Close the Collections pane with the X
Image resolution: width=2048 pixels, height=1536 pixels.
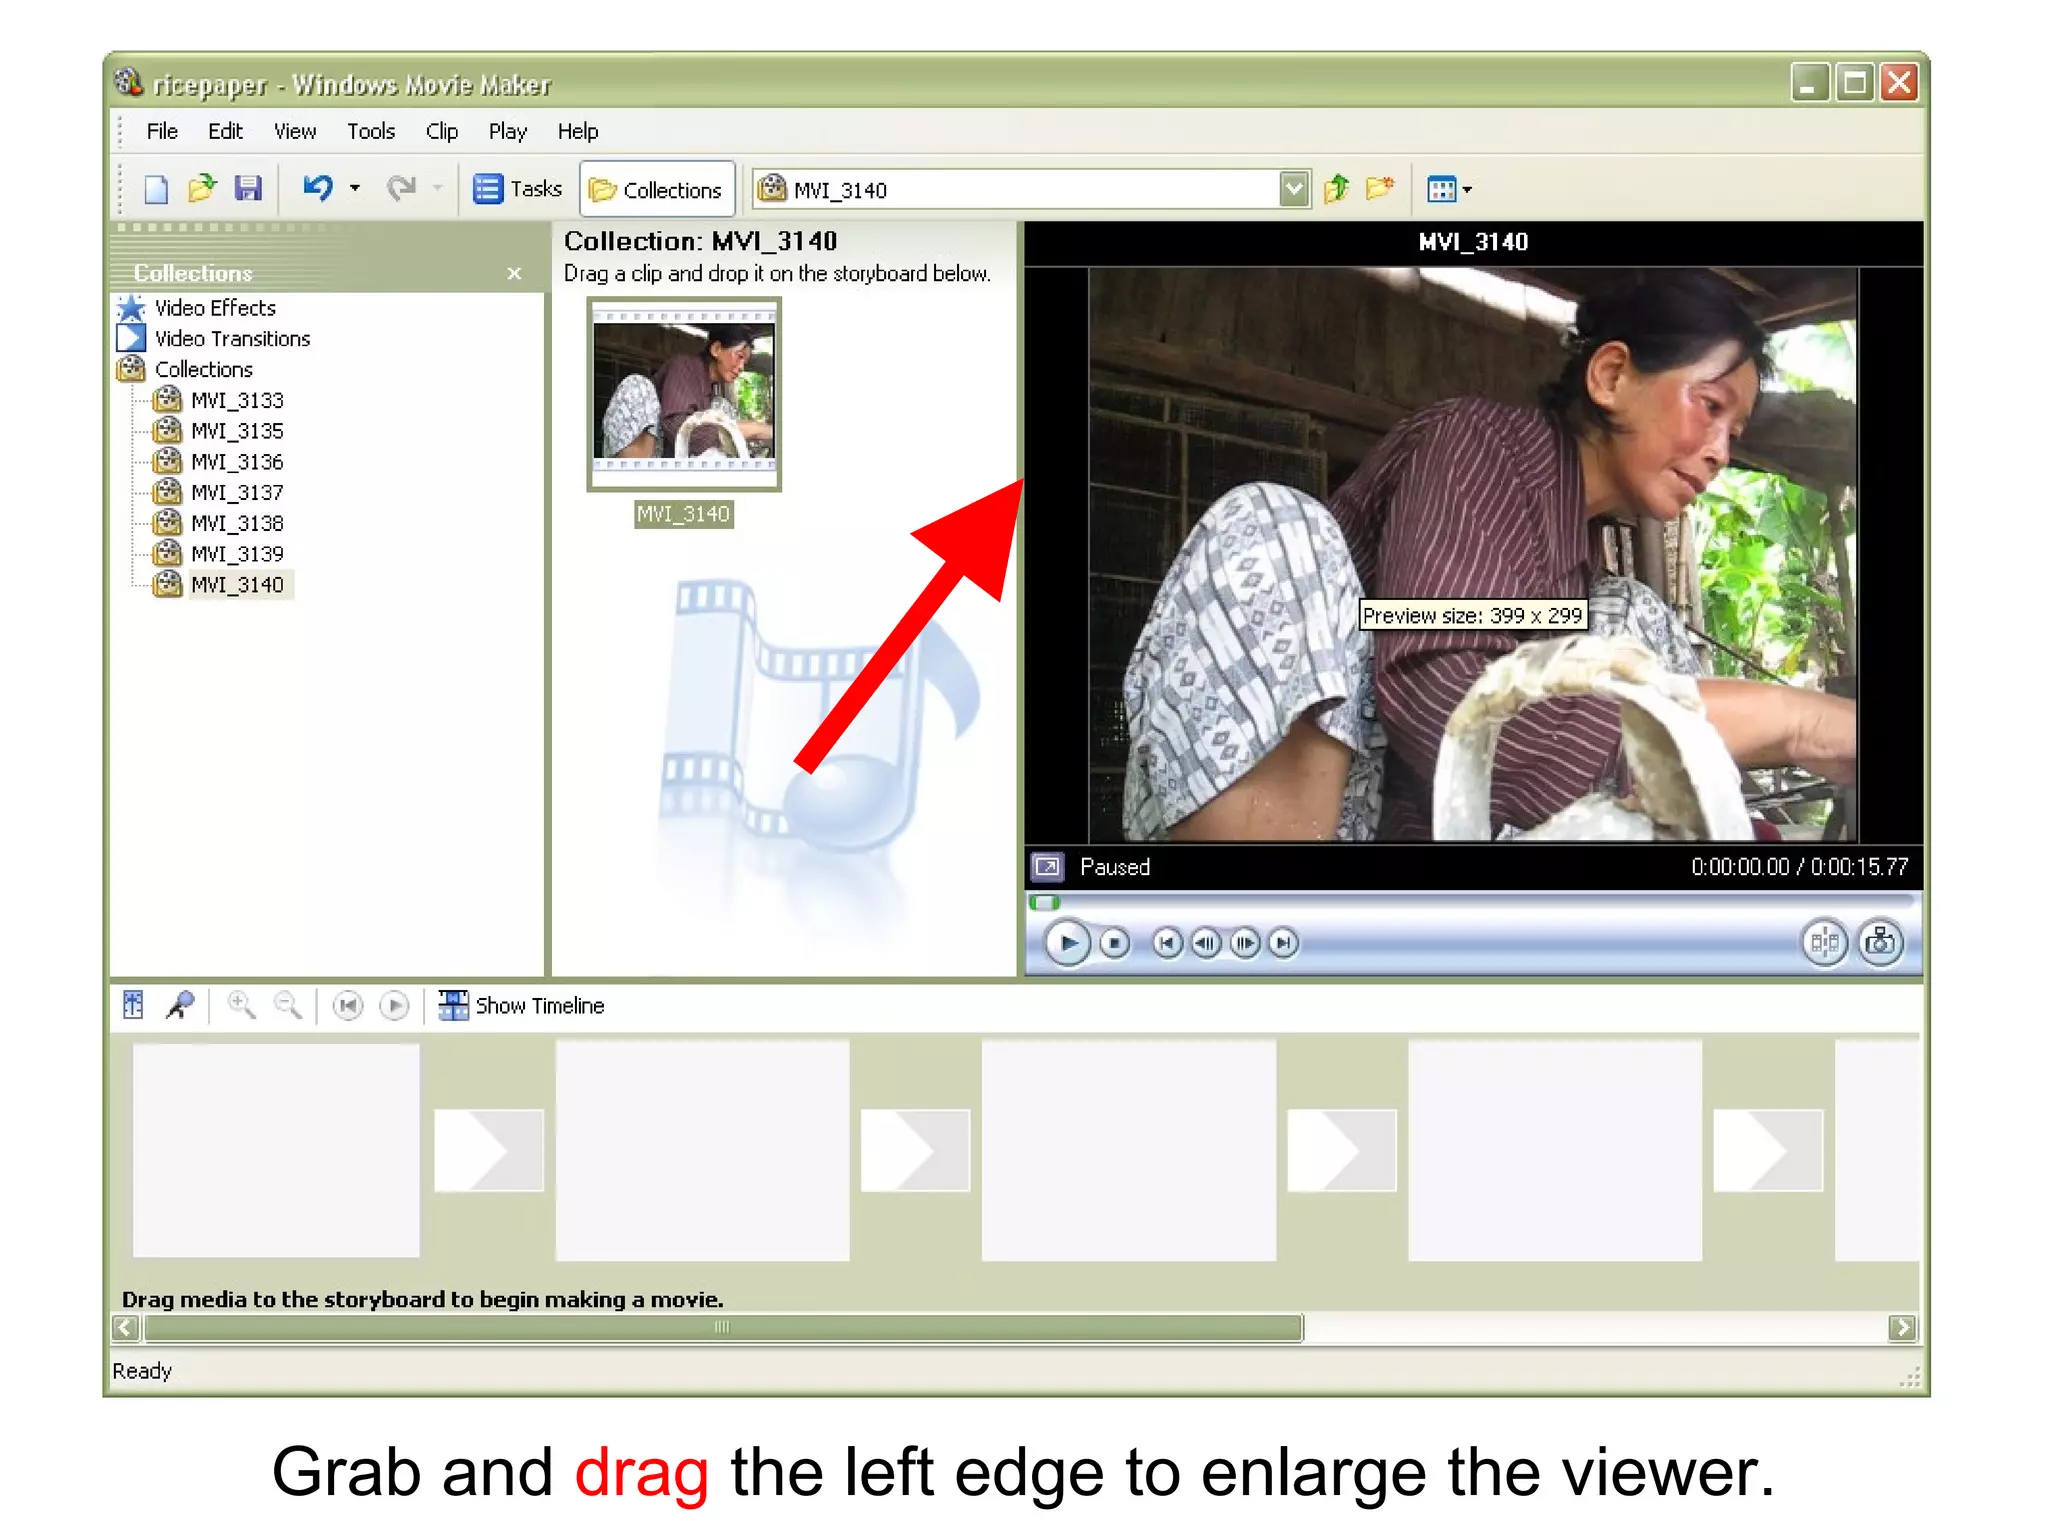pos(514,273)
